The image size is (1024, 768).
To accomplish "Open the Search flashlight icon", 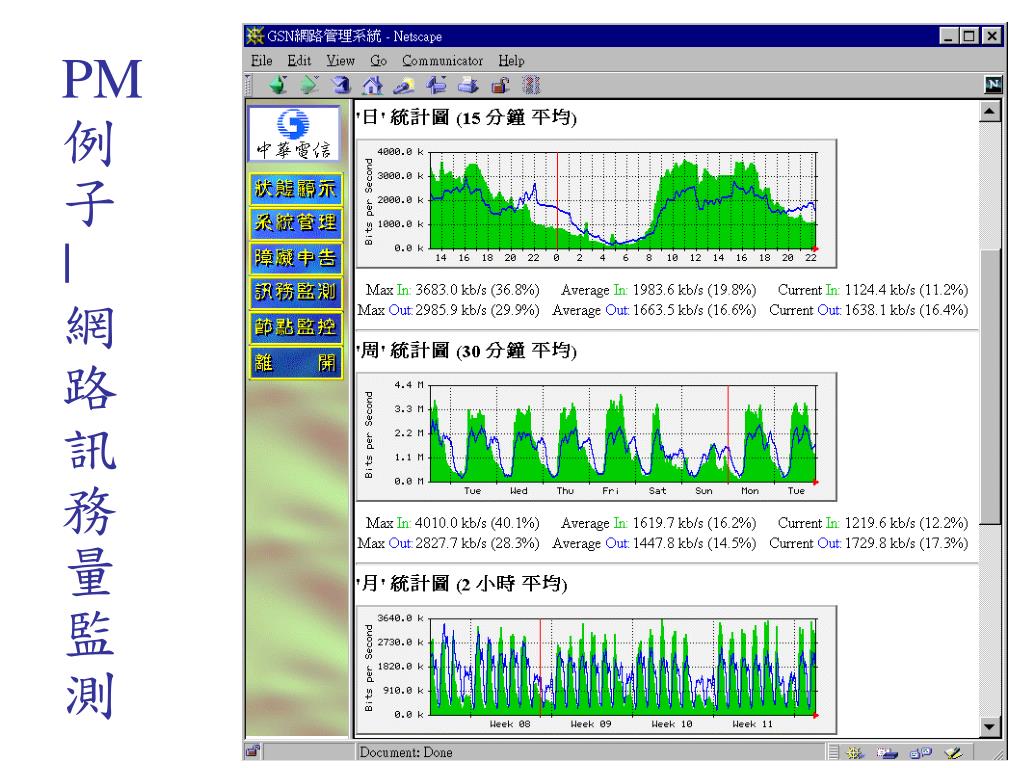I will [404, 85].
